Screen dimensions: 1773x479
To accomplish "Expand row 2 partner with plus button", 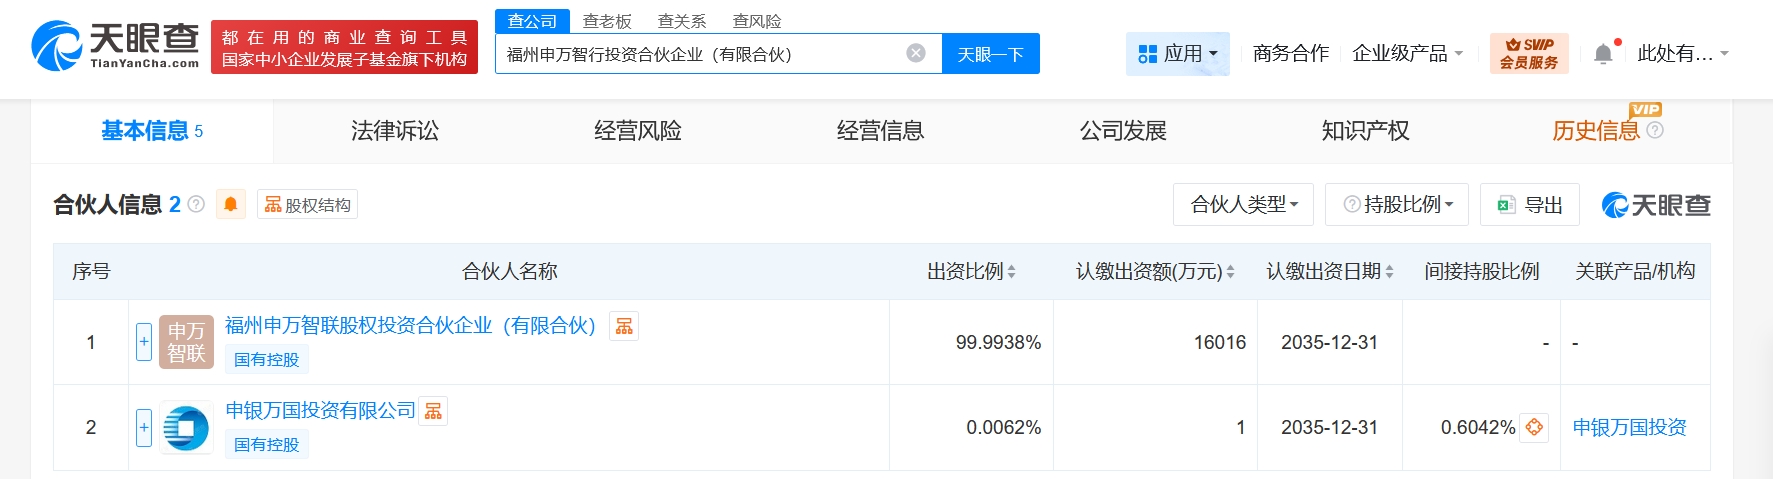I will [144, 427].
